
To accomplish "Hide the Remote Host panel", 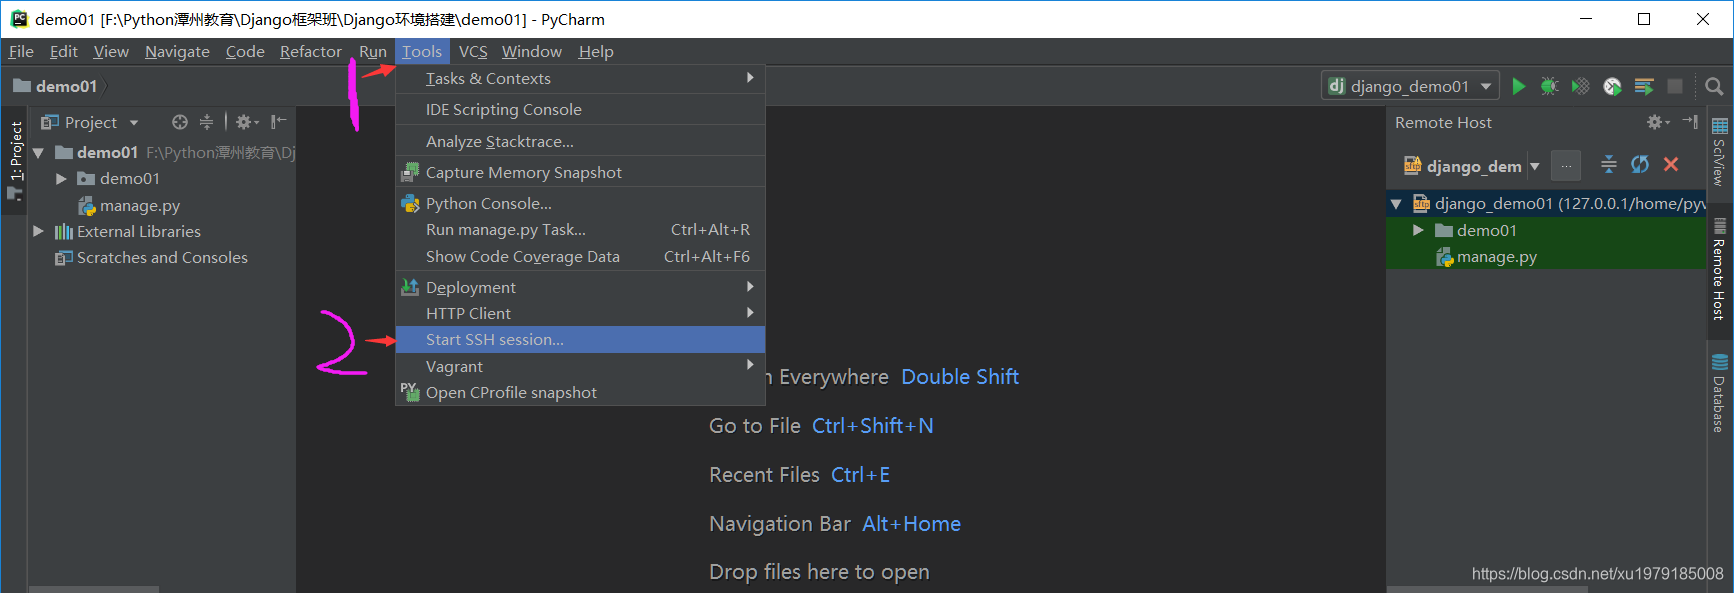I will (x=1690, y=122).
